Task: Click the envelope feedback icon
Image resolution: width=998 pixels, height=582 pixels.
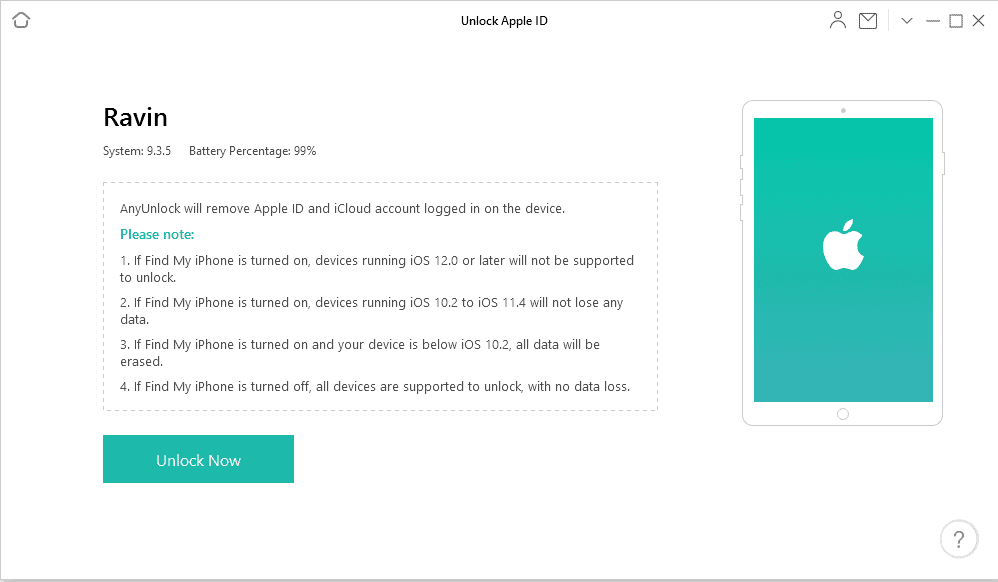Action: [x=868, y=20]
